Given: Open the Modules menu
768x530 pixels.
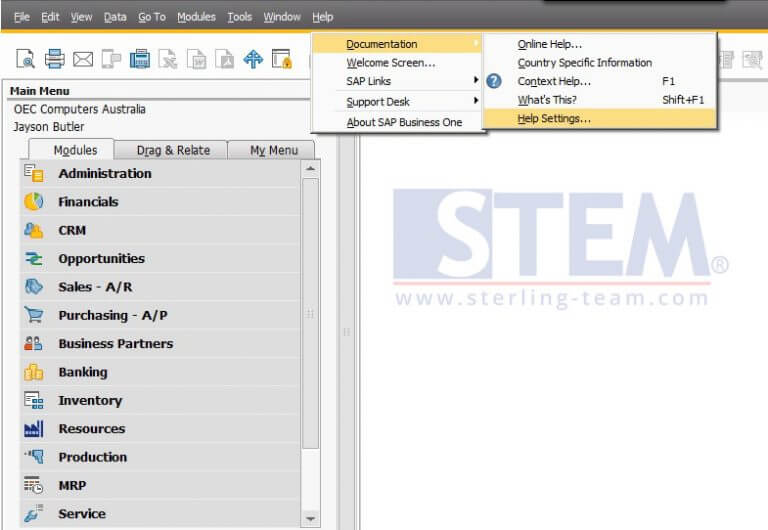Looking at the screenshot, I should click(x=196, y=17).
